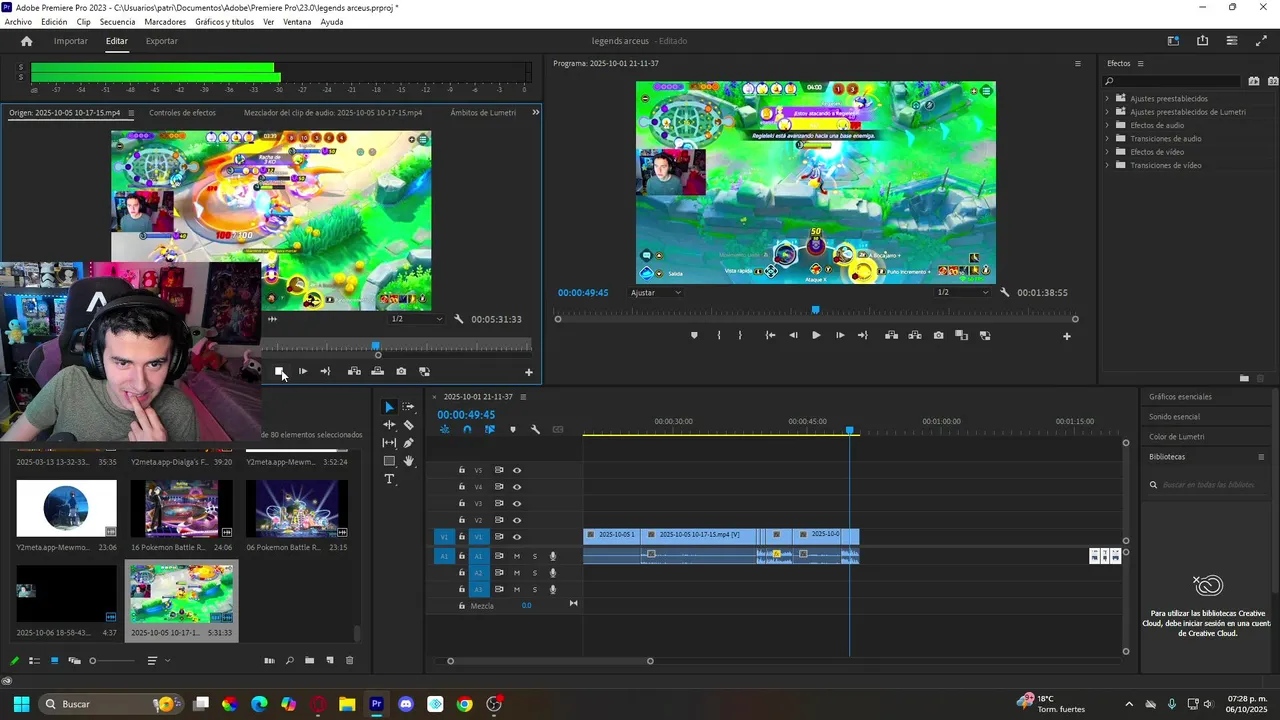Click Export Frame camera in Program monitor
1280x720 pixels.
[x=938, y=336]
